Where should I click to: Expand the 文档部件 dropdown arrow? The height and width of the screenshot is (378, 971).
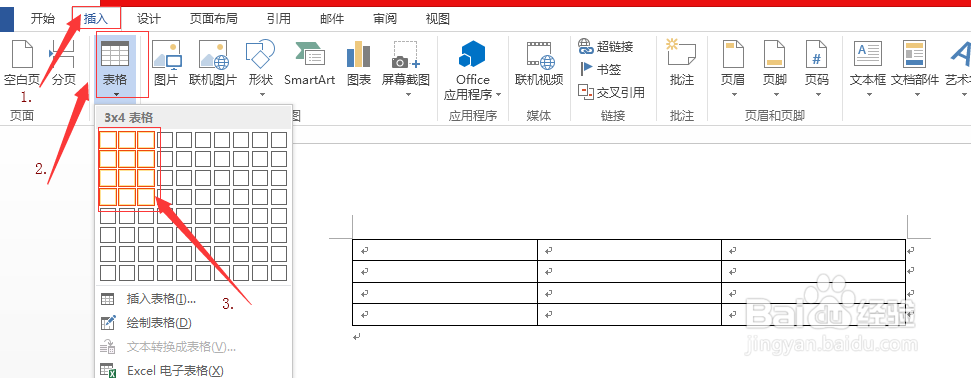click(x=917, y=95)
